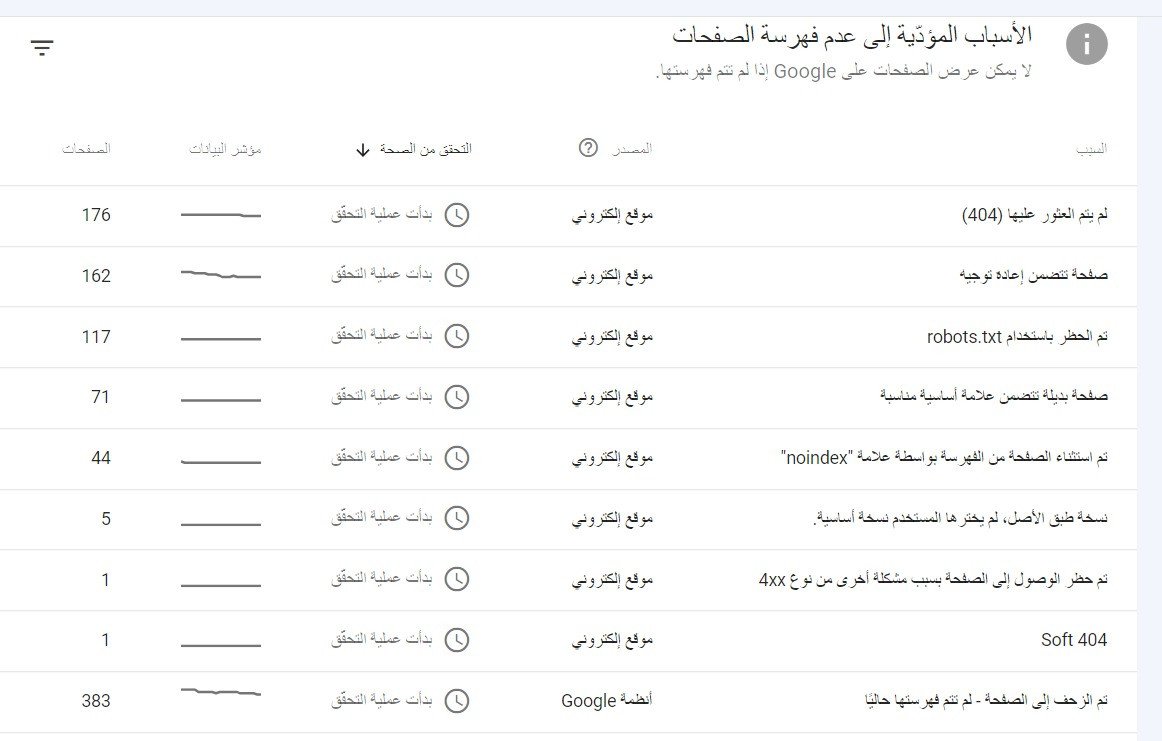
Task: Click the info icon beside the title
Action: point(1087,45)
